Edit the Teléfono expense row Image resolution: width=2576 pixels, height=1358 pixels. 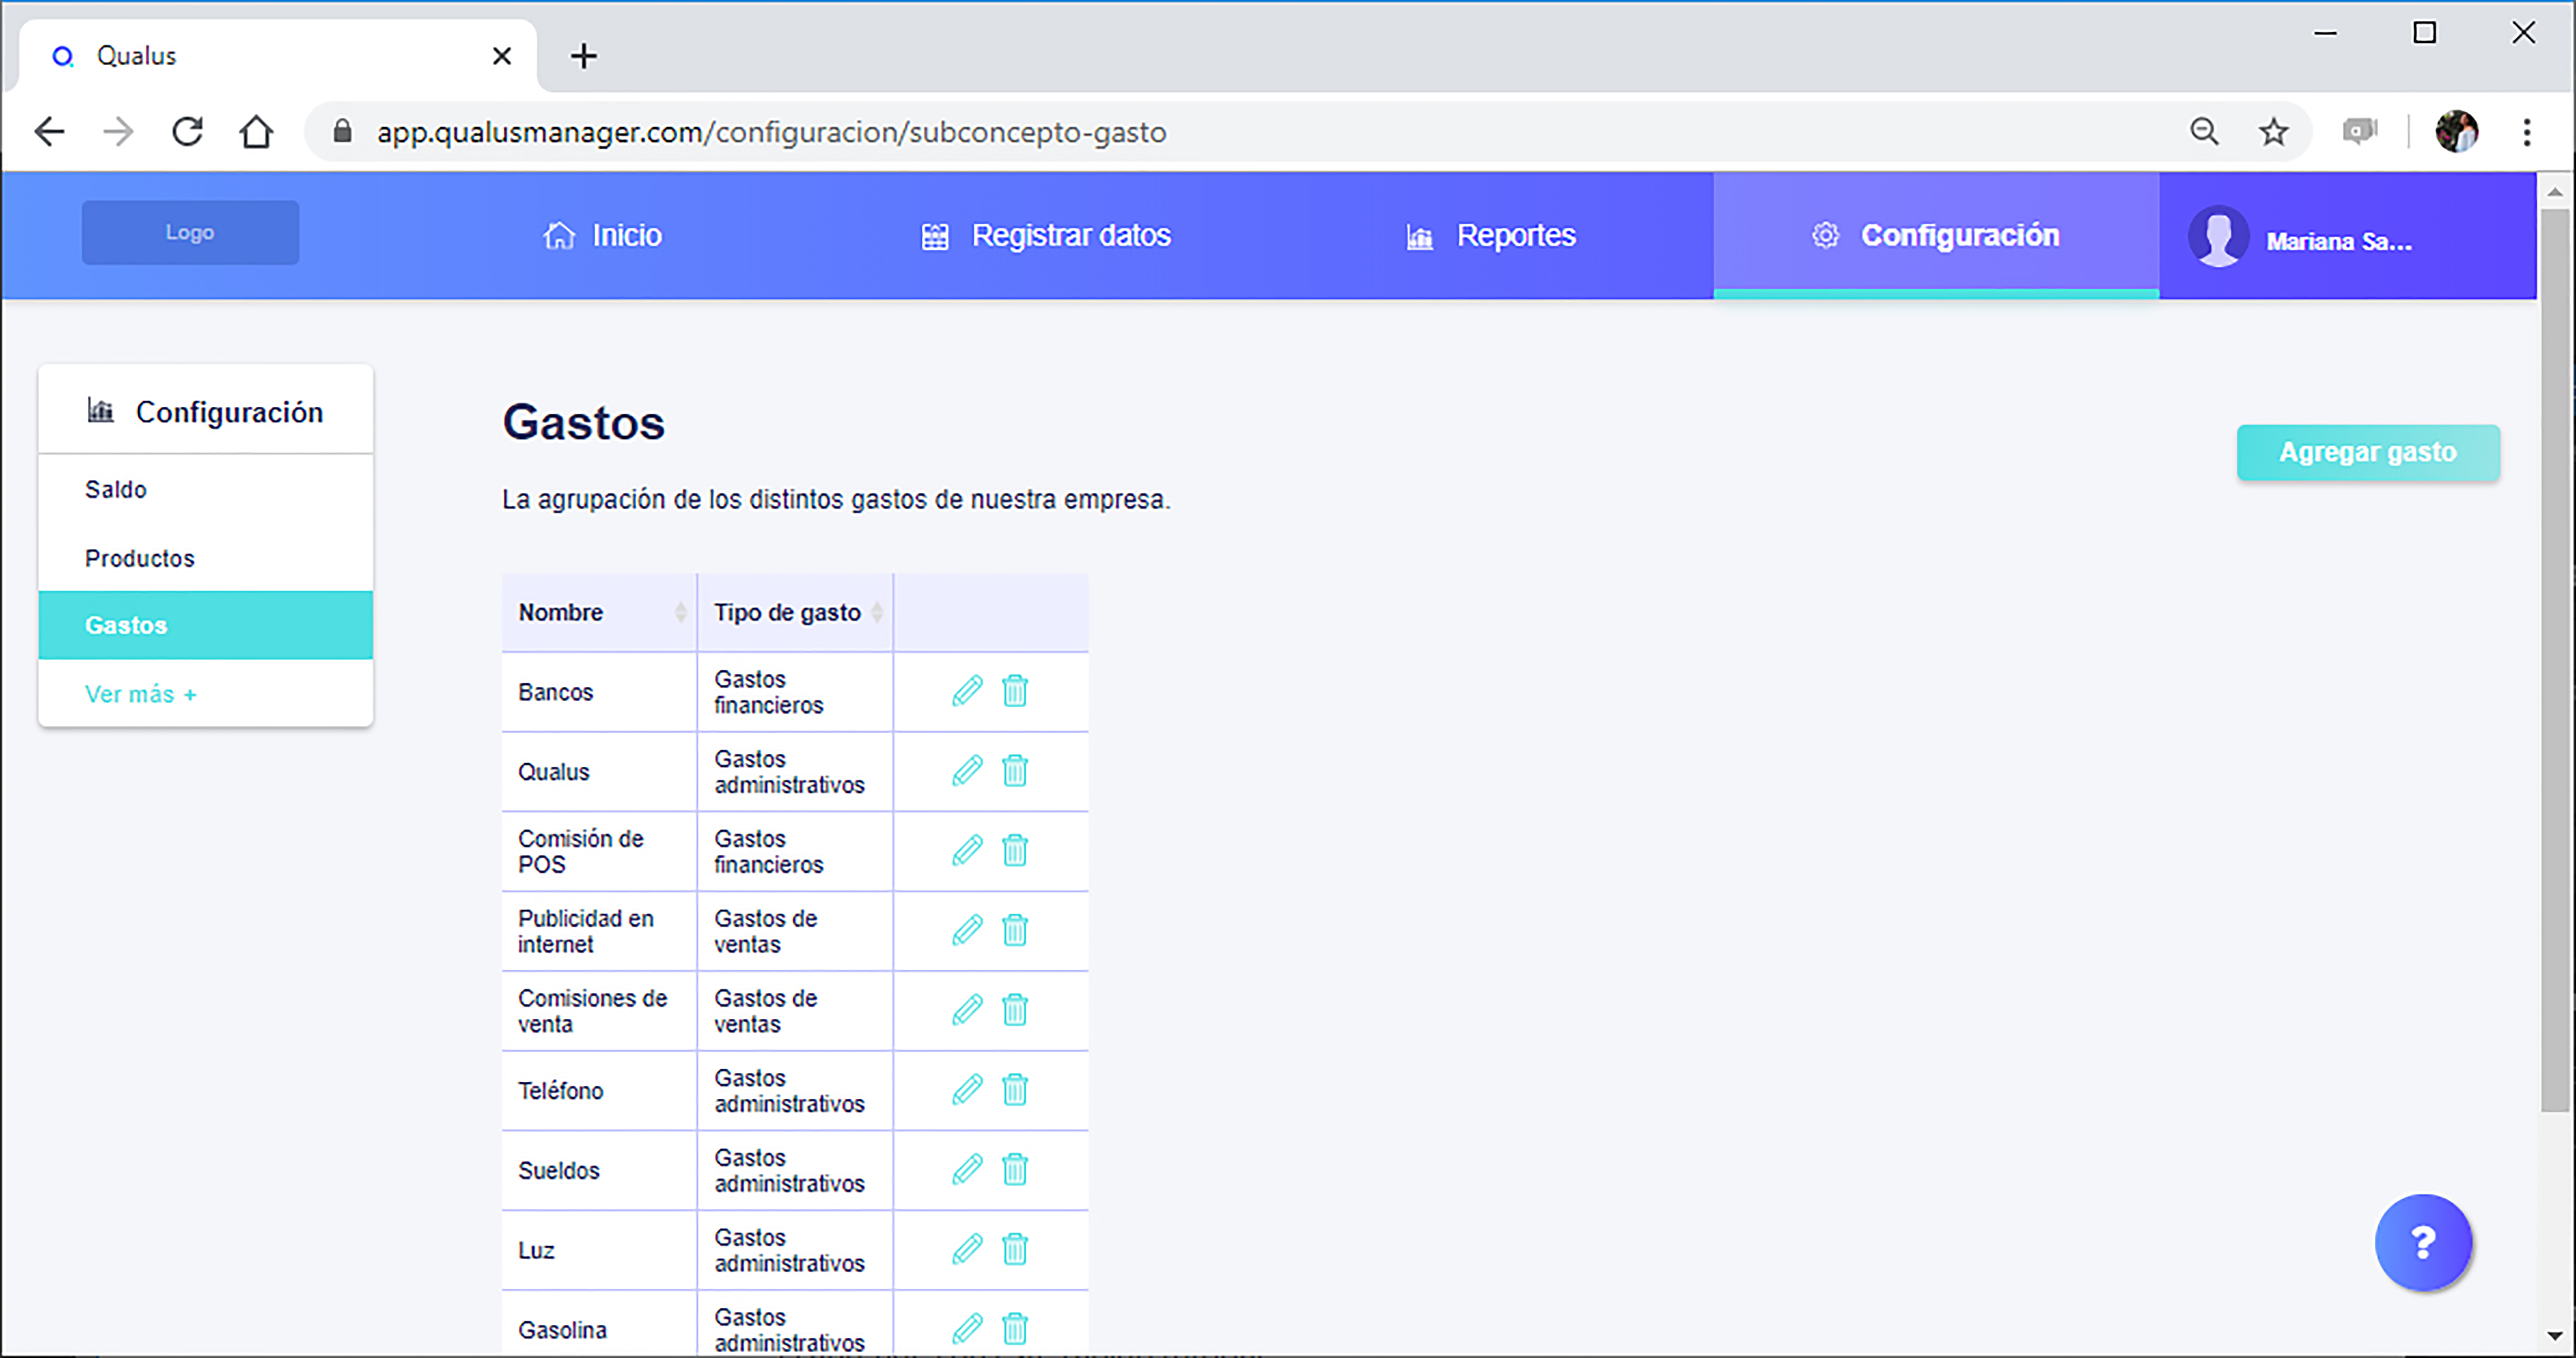[x=967, y=1090]
